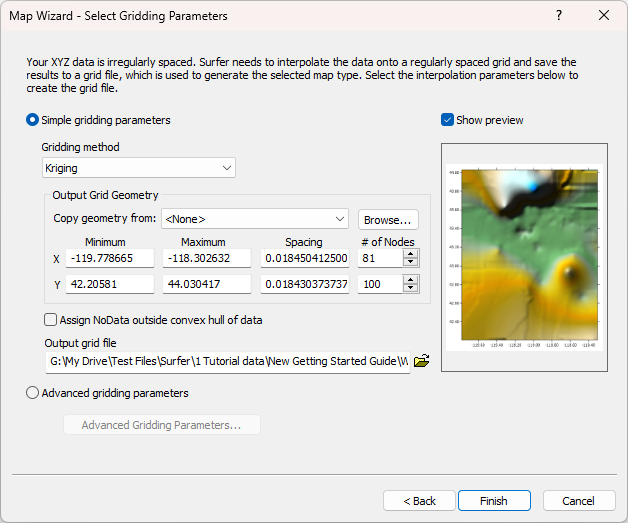This screenshot has width=628, height=523.
Task: Enable Assign NoData outside convex hull
Action: pos(50,320)
